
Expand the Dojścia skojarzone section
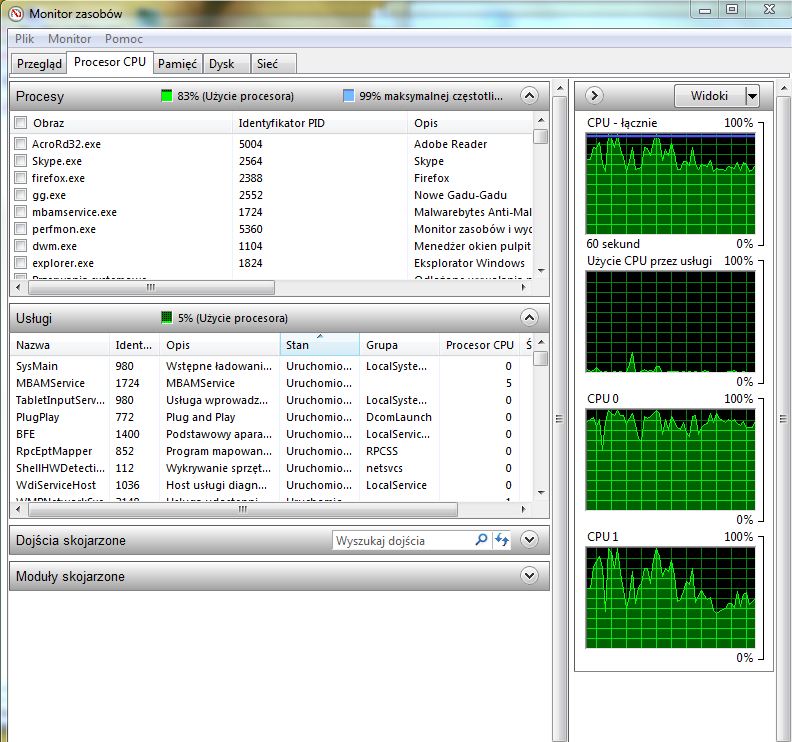[x=529, y=540]
